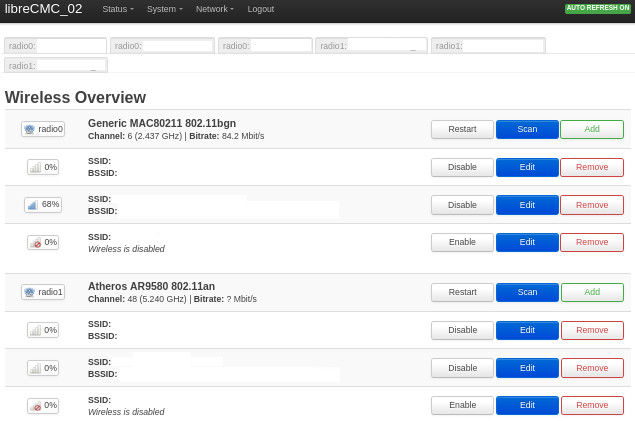Viewport: 635px width, 421px height.
Task: Scan with the radio0 Generic MAC80211 device
Action: (x=527, y=130)
